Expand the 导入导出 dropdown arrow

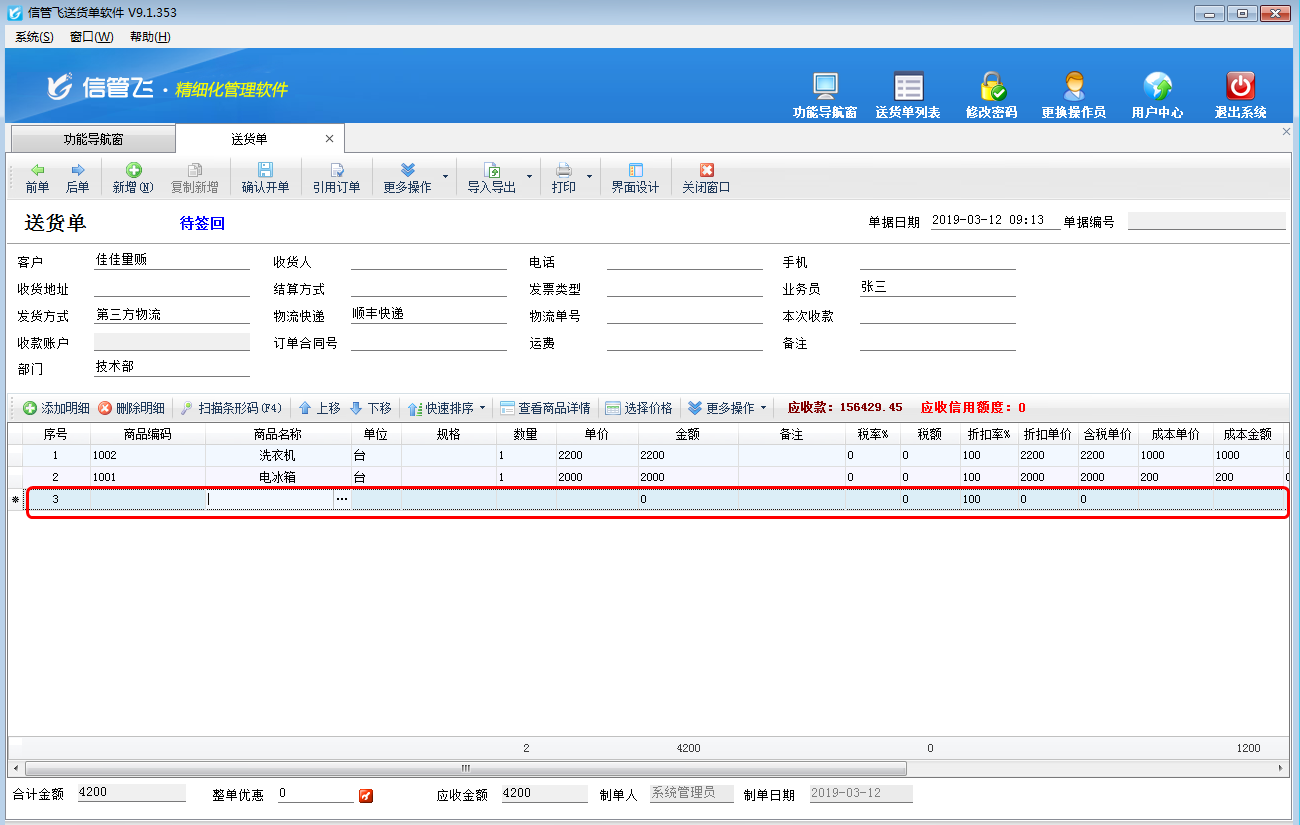[x=529, y=177]
